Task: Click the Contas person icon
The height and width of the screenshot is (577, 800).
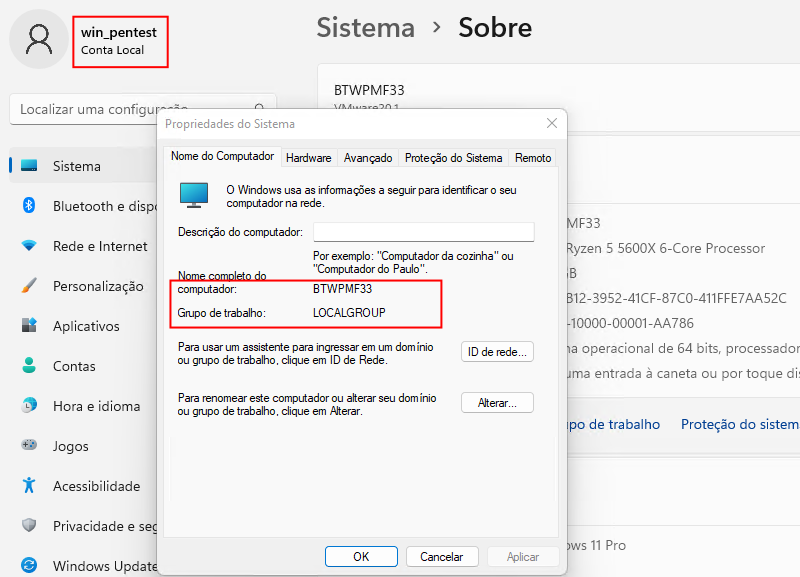Action: pyautogui.click(x=30, y=366)
